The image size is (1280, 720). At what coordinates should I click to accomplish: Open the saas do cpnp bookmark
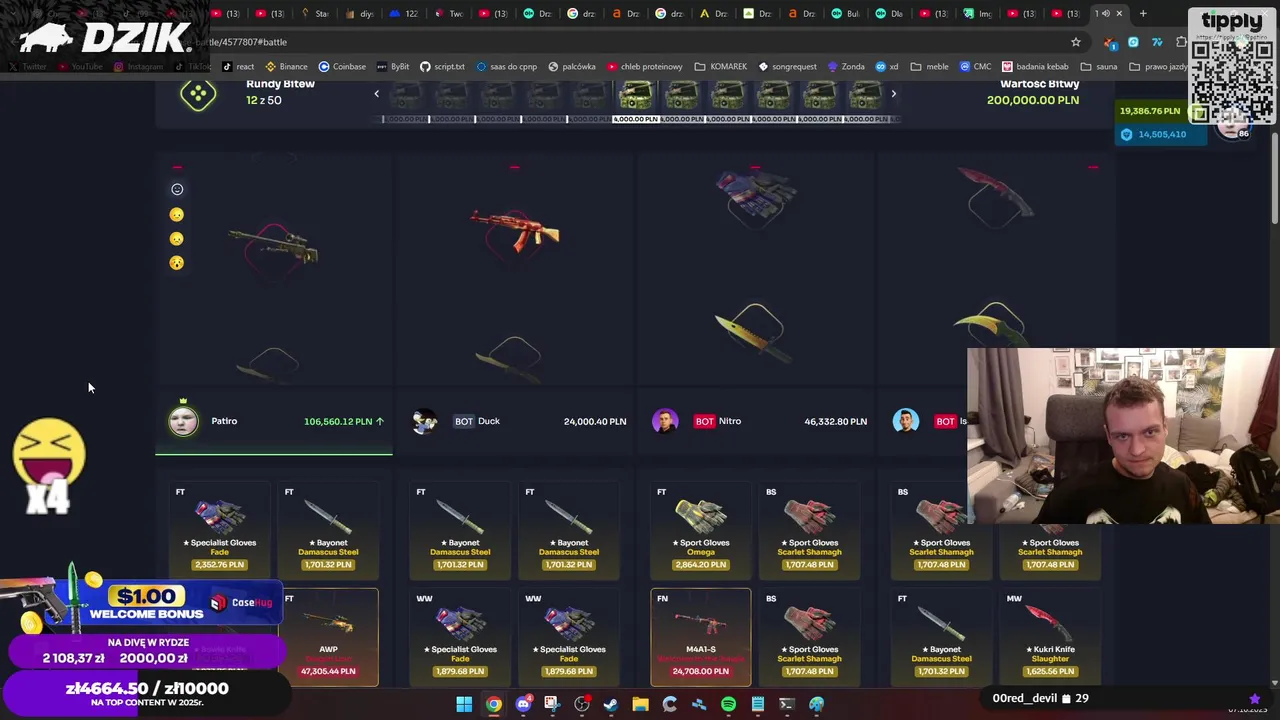[x=507, y=66]
